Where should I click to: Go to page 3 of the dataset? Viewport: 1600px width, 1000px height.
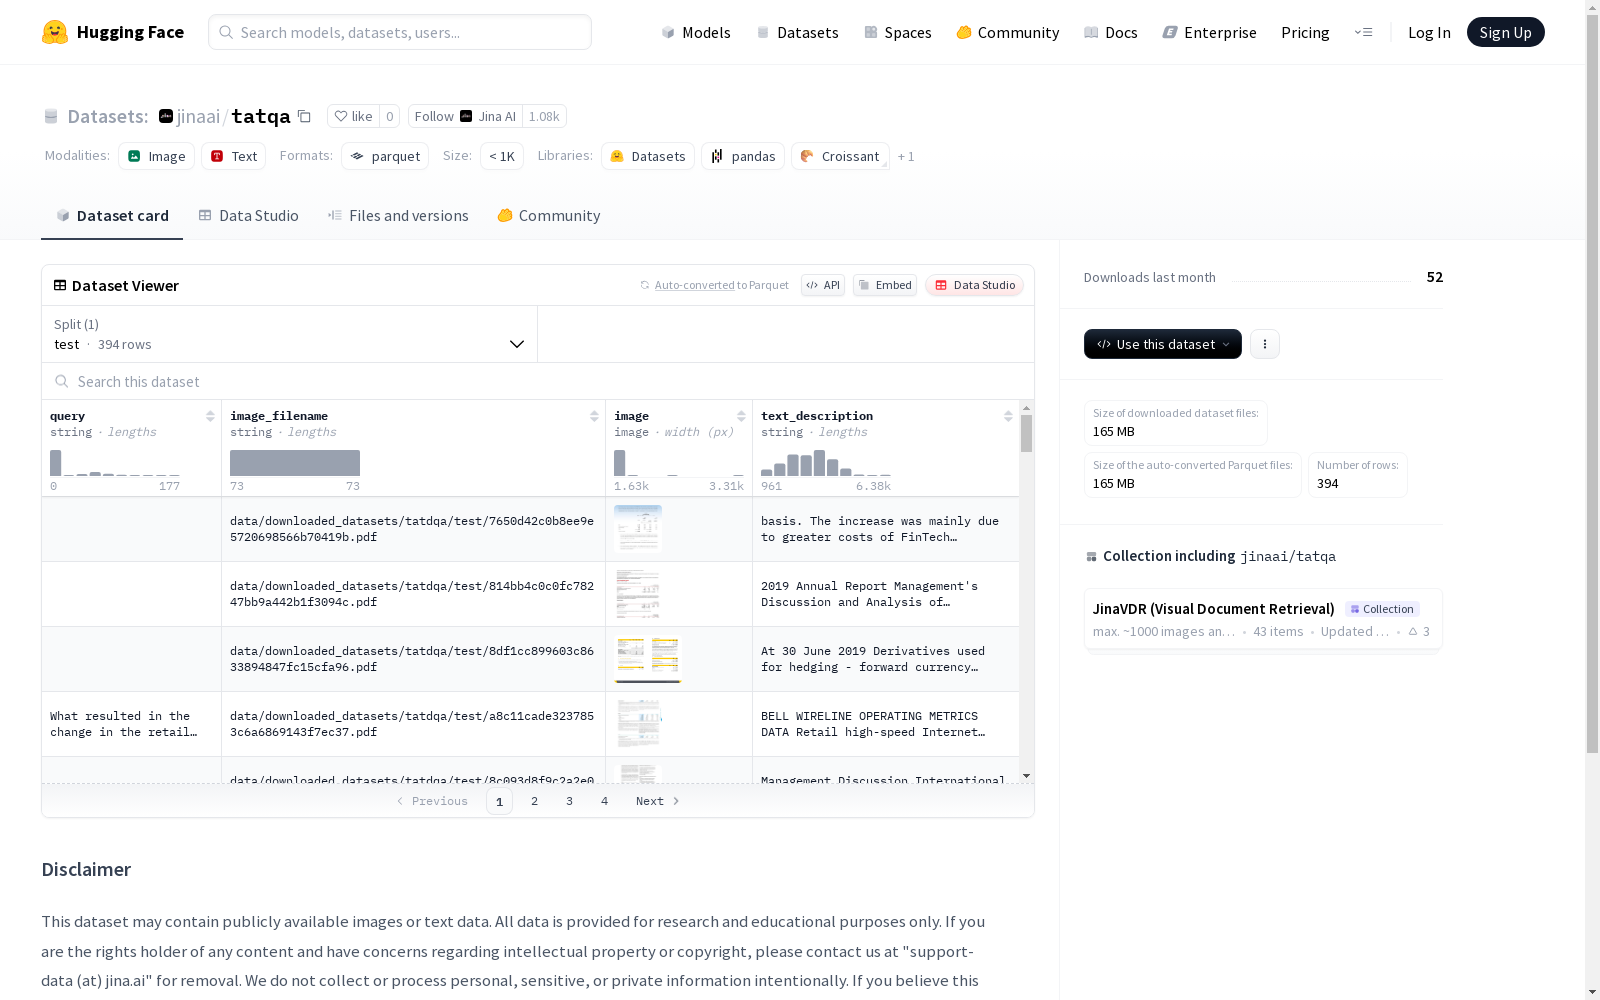(x=570, y=801)
